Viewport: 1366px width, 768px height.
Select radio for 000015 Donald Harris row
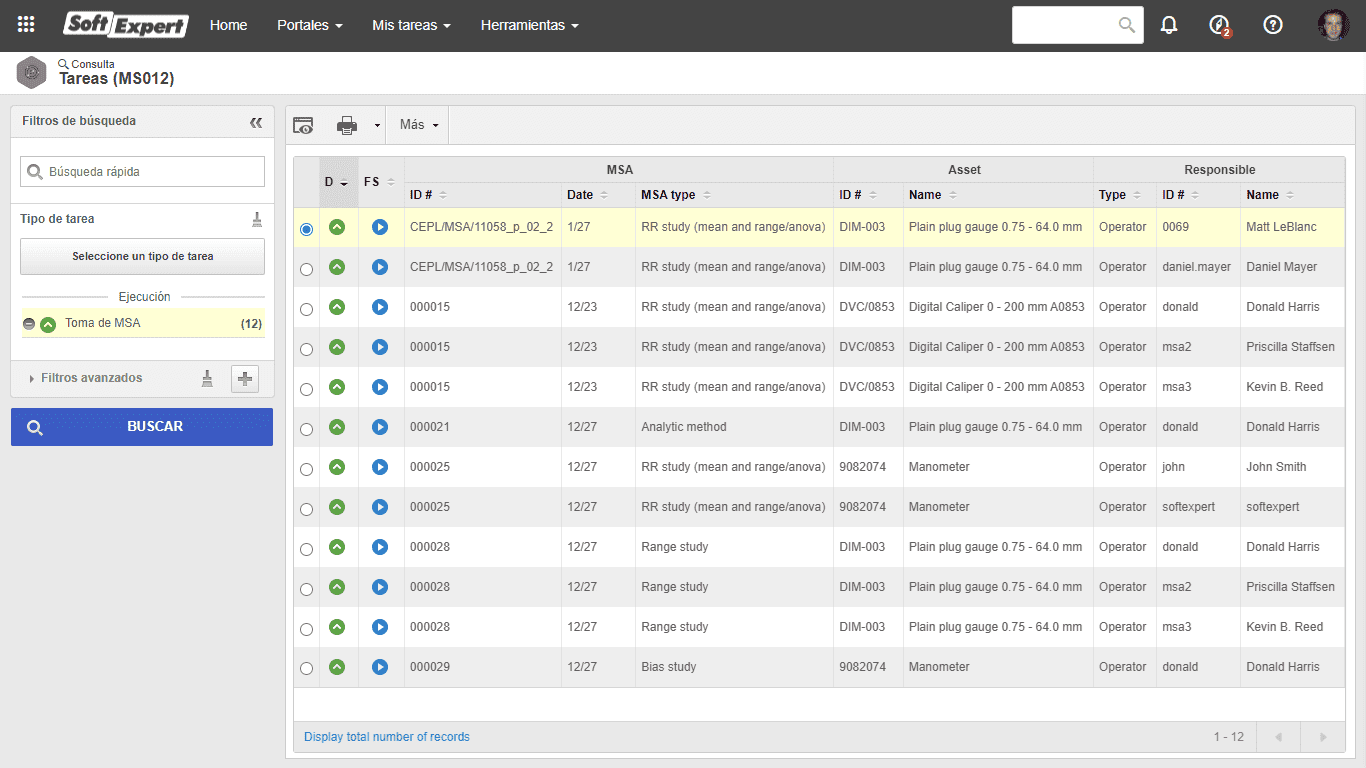306,309
